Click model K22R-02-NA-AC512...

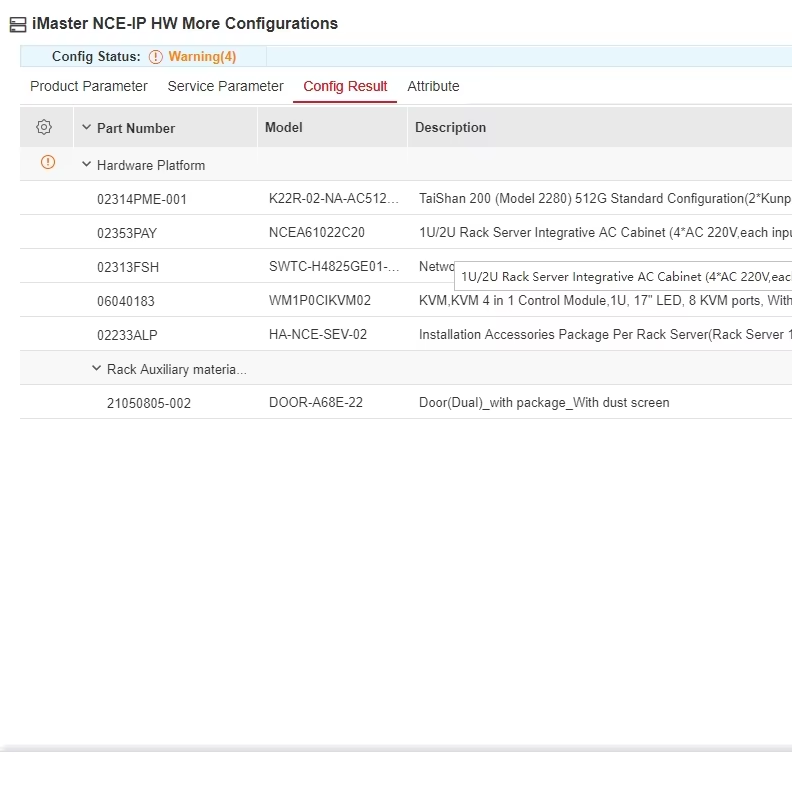coord(334,199)
